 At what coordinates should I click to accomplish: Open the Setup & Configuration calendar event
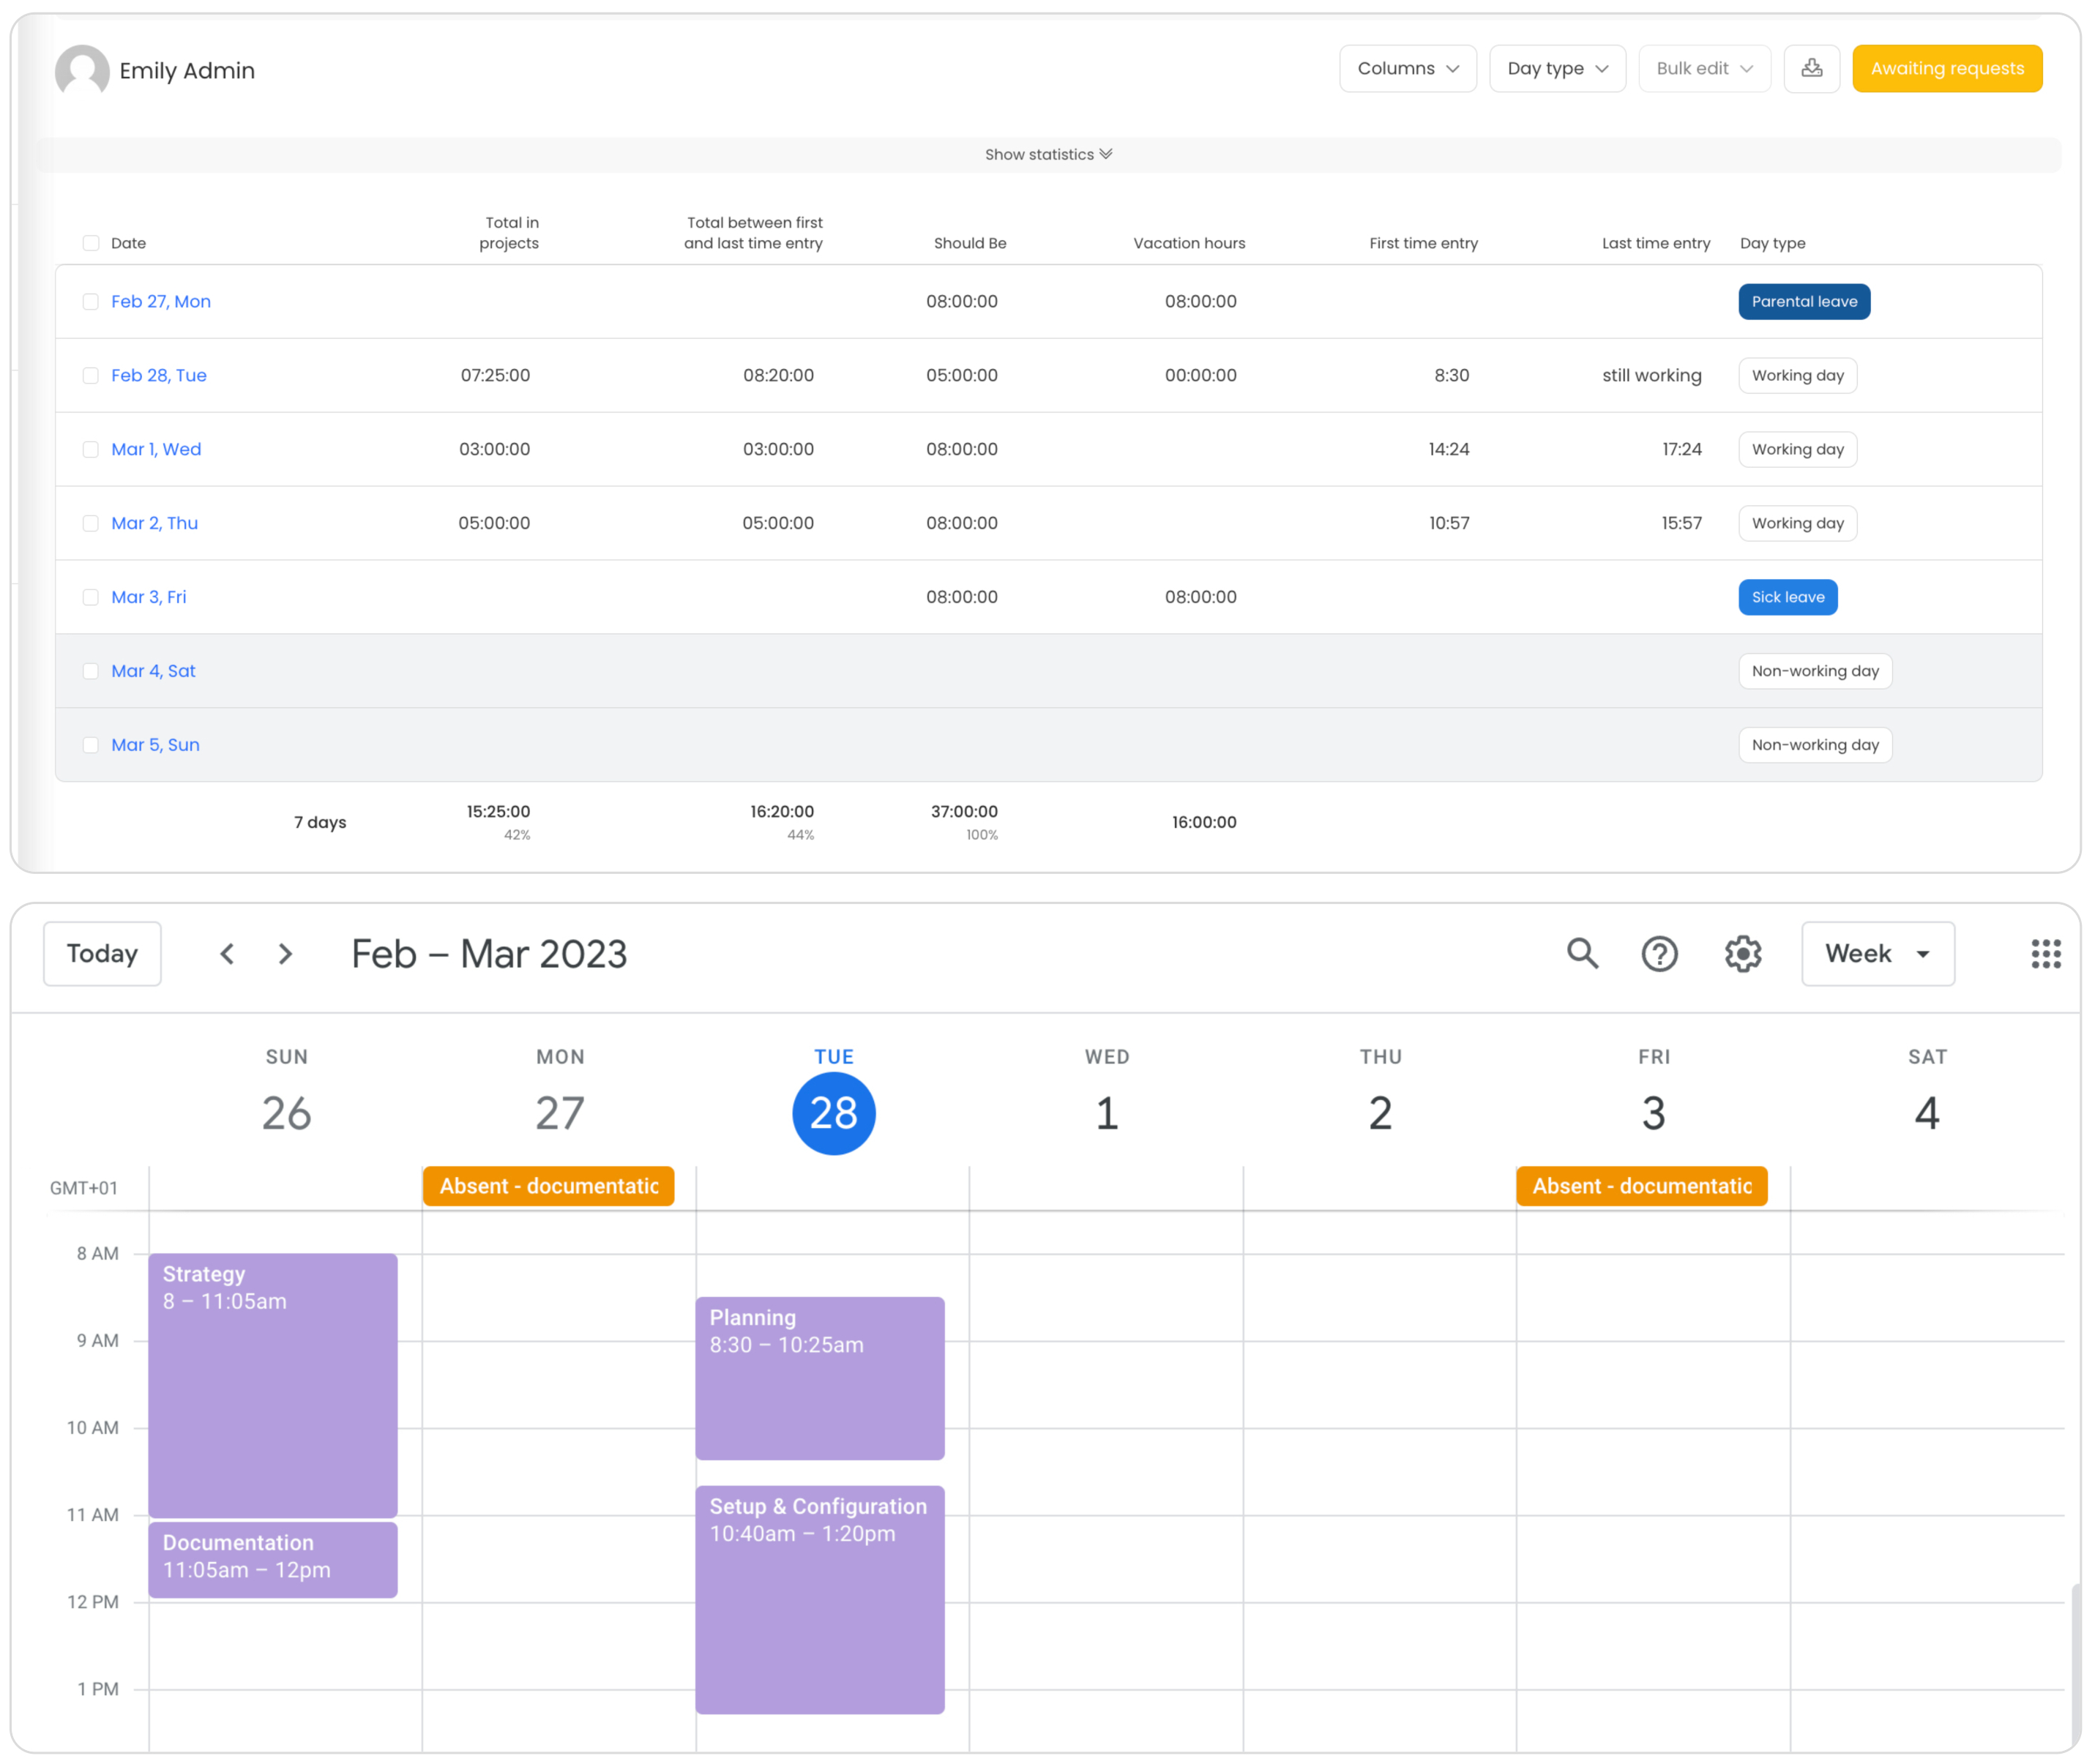(x=819, y=1598)
